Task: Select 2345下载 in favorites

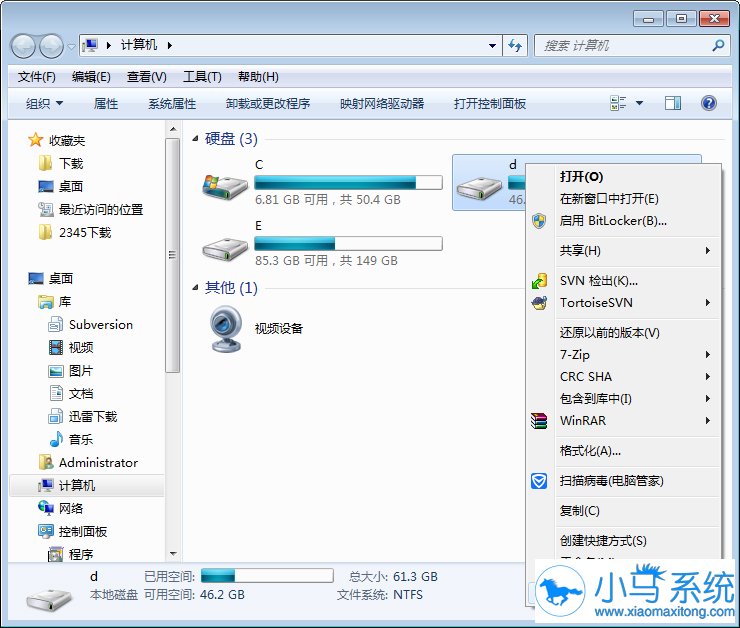Action: (x=85, y=232)
